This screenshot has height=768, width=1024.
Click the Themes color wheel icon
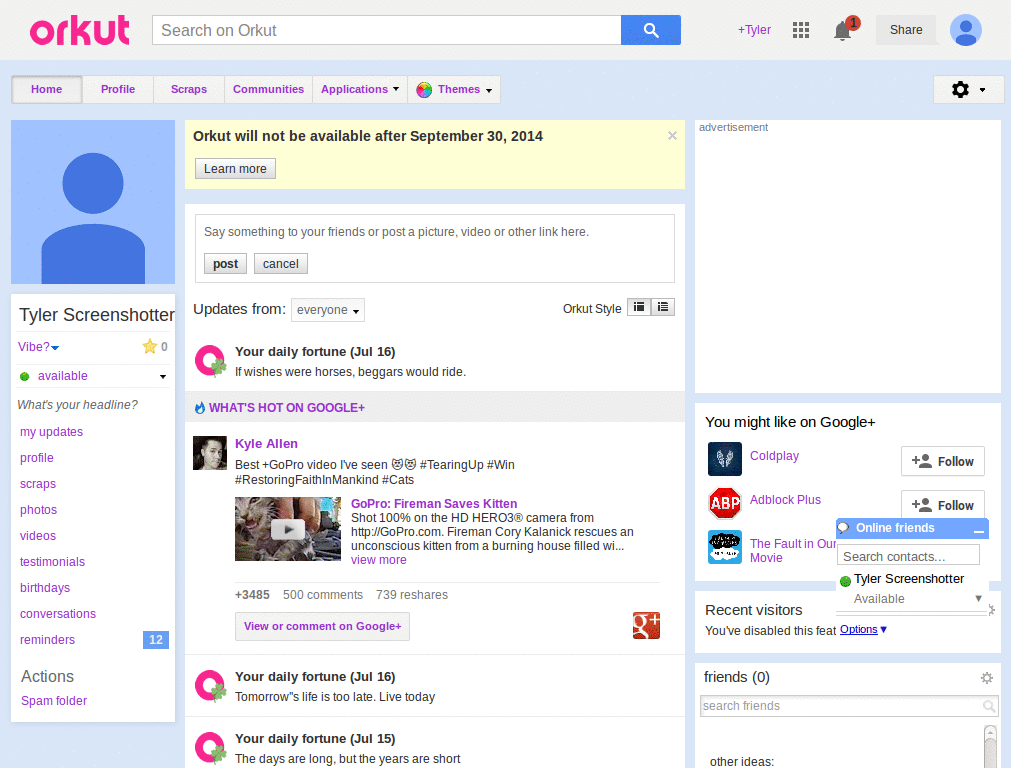(x=424, y=89)
